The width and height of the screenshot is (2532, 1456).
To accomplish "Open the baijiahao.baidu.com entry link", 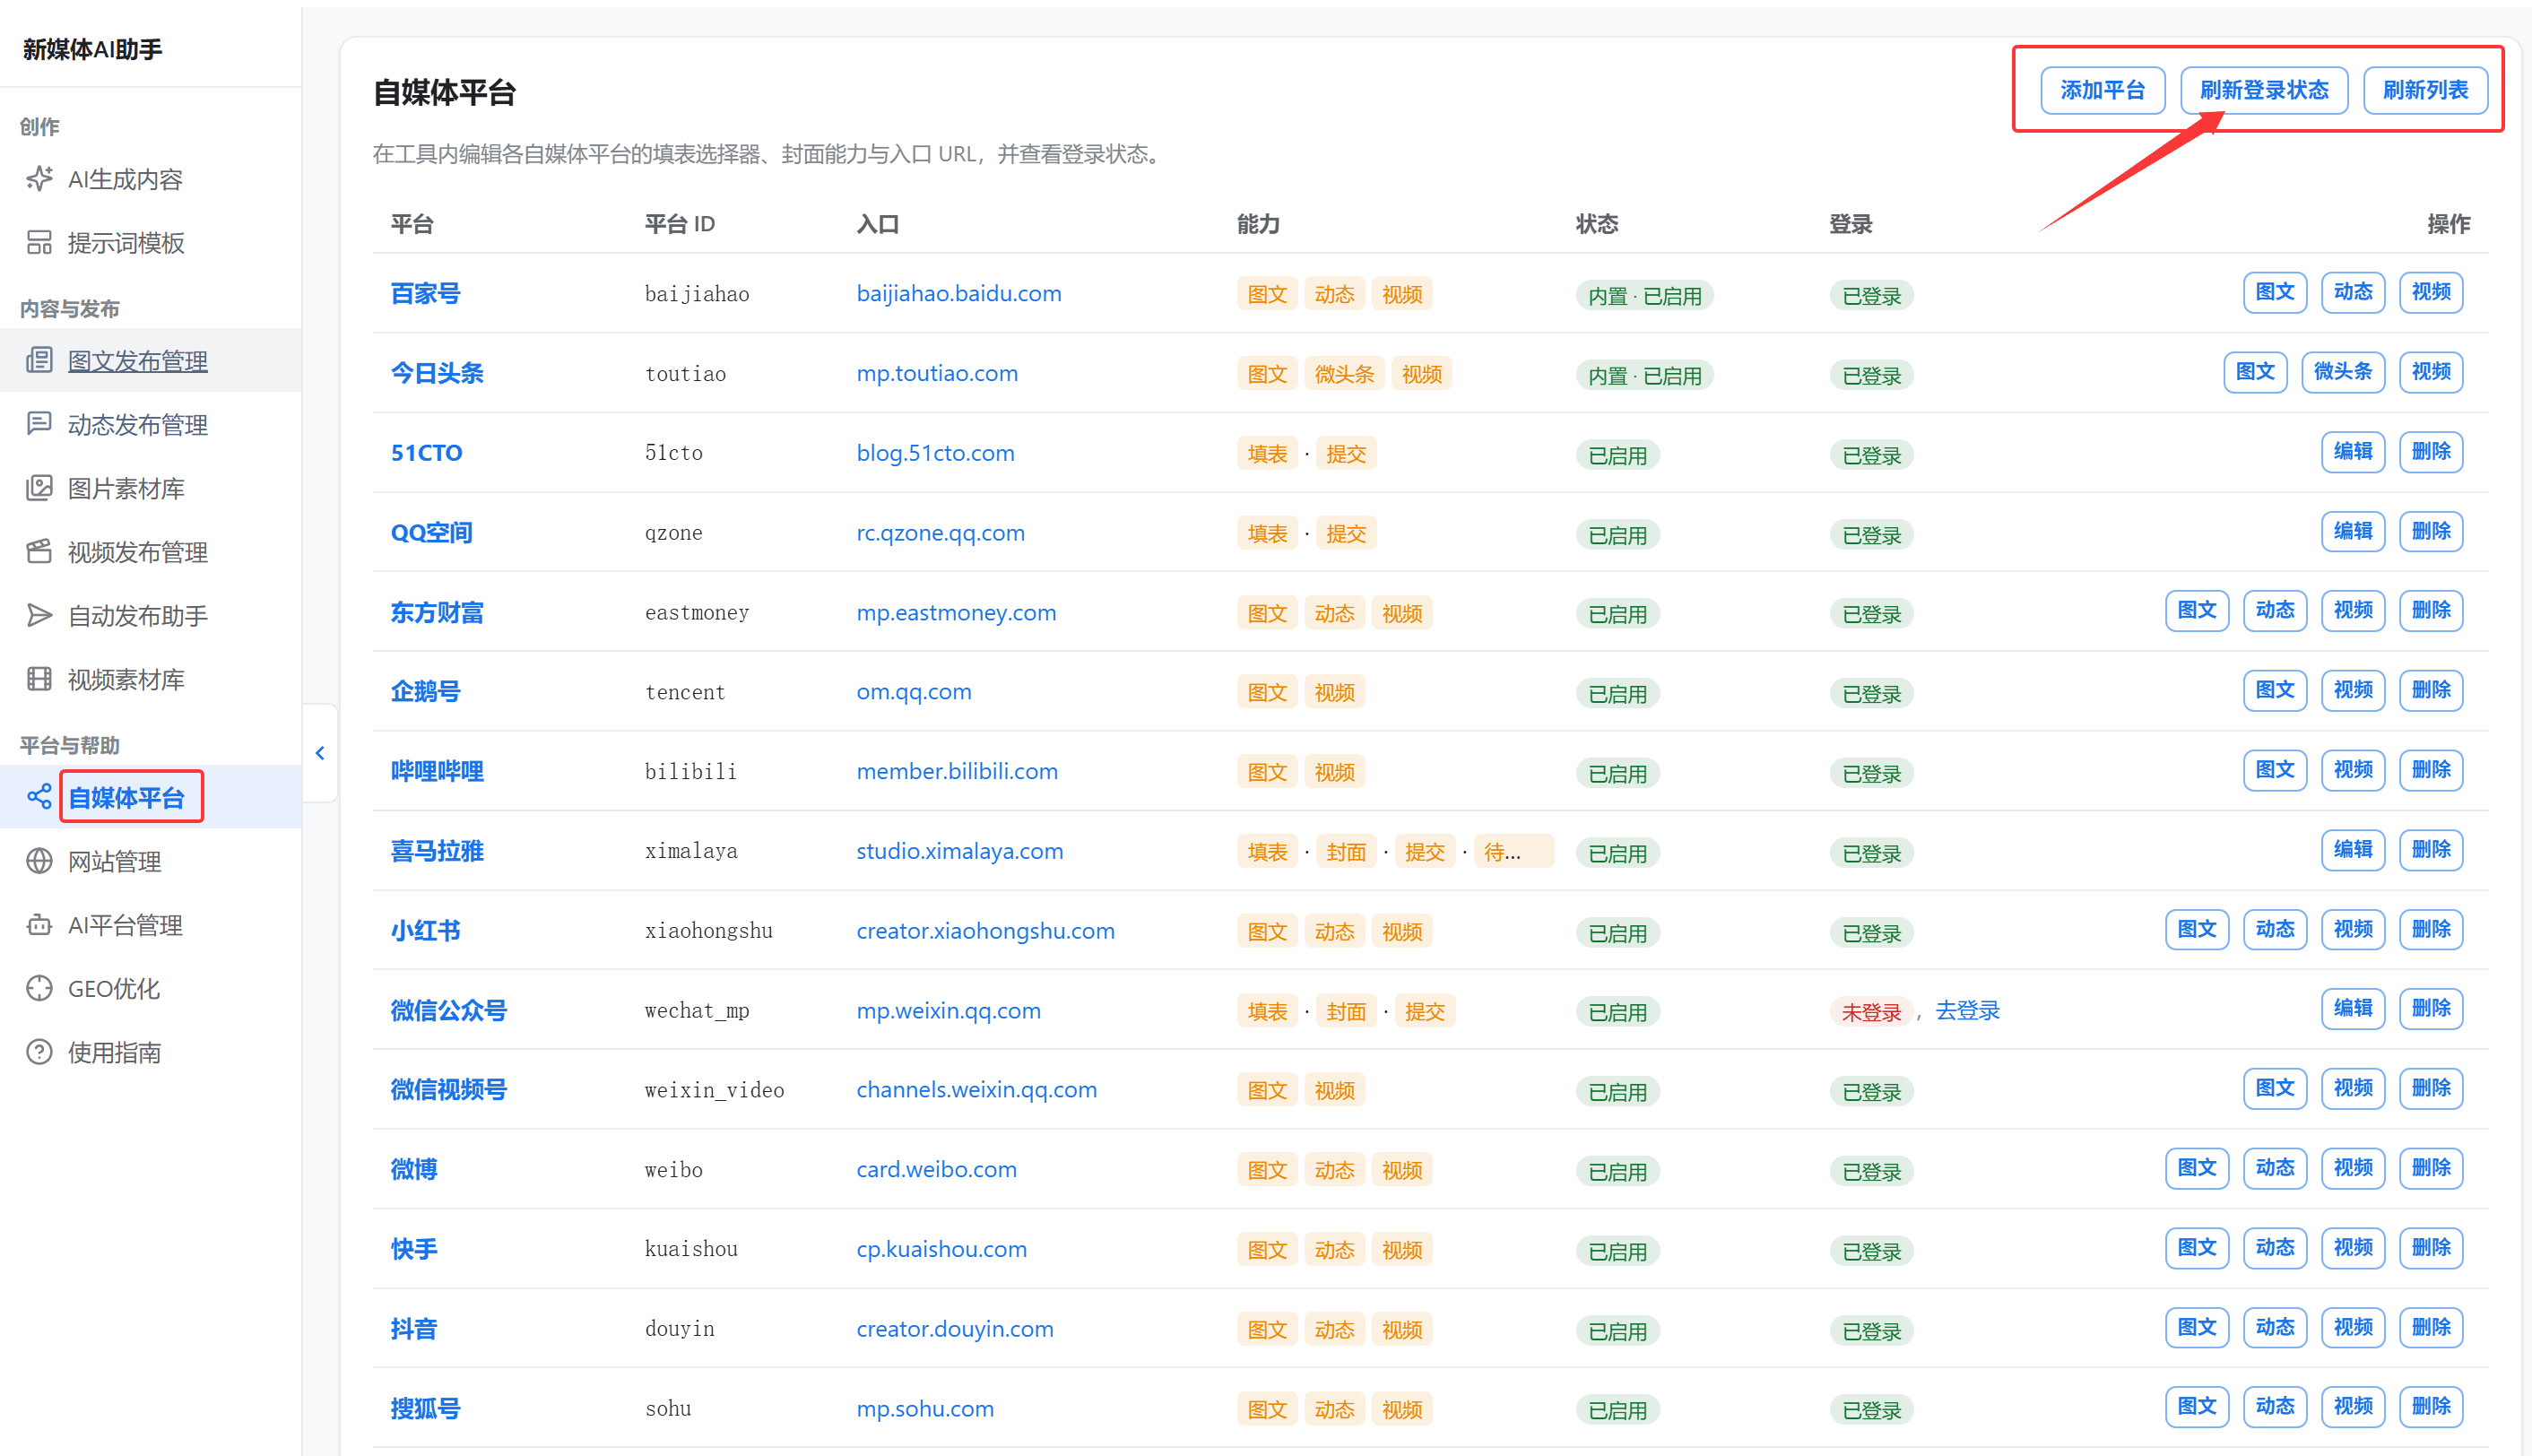I will coord(959,293).
